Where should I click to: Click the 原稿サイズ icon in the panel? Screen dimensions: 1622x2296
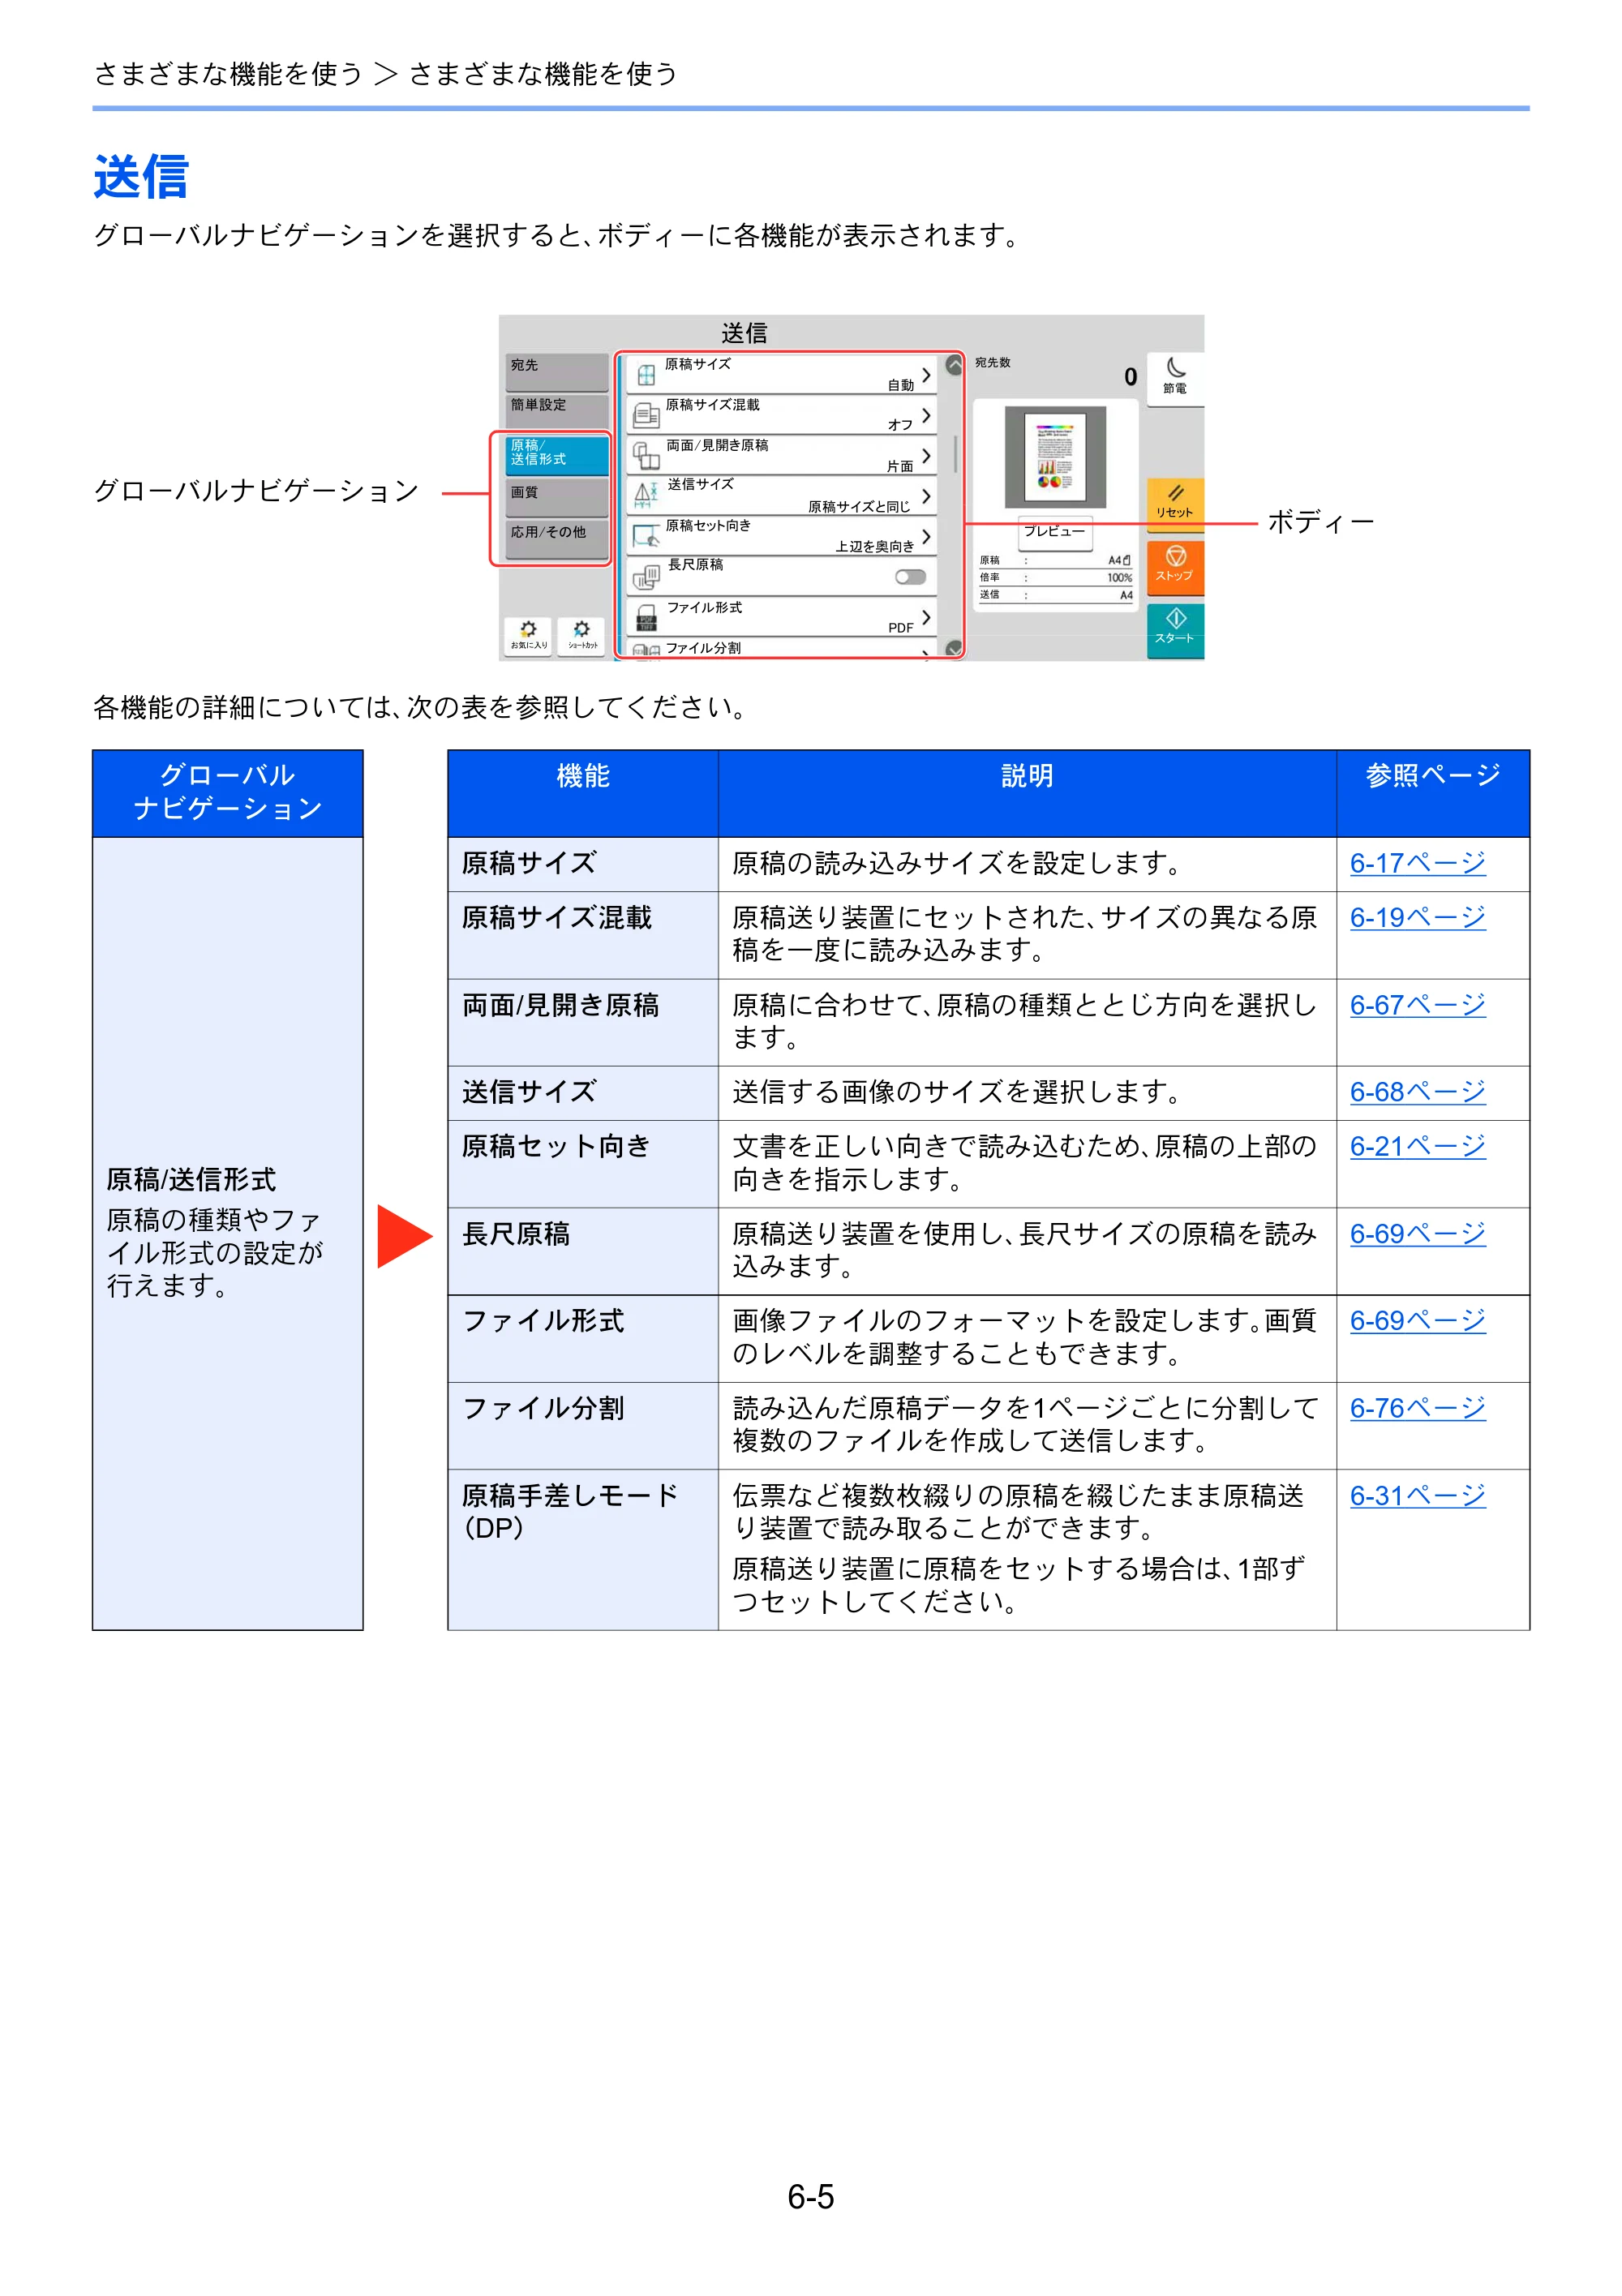[x=646, y=375]
